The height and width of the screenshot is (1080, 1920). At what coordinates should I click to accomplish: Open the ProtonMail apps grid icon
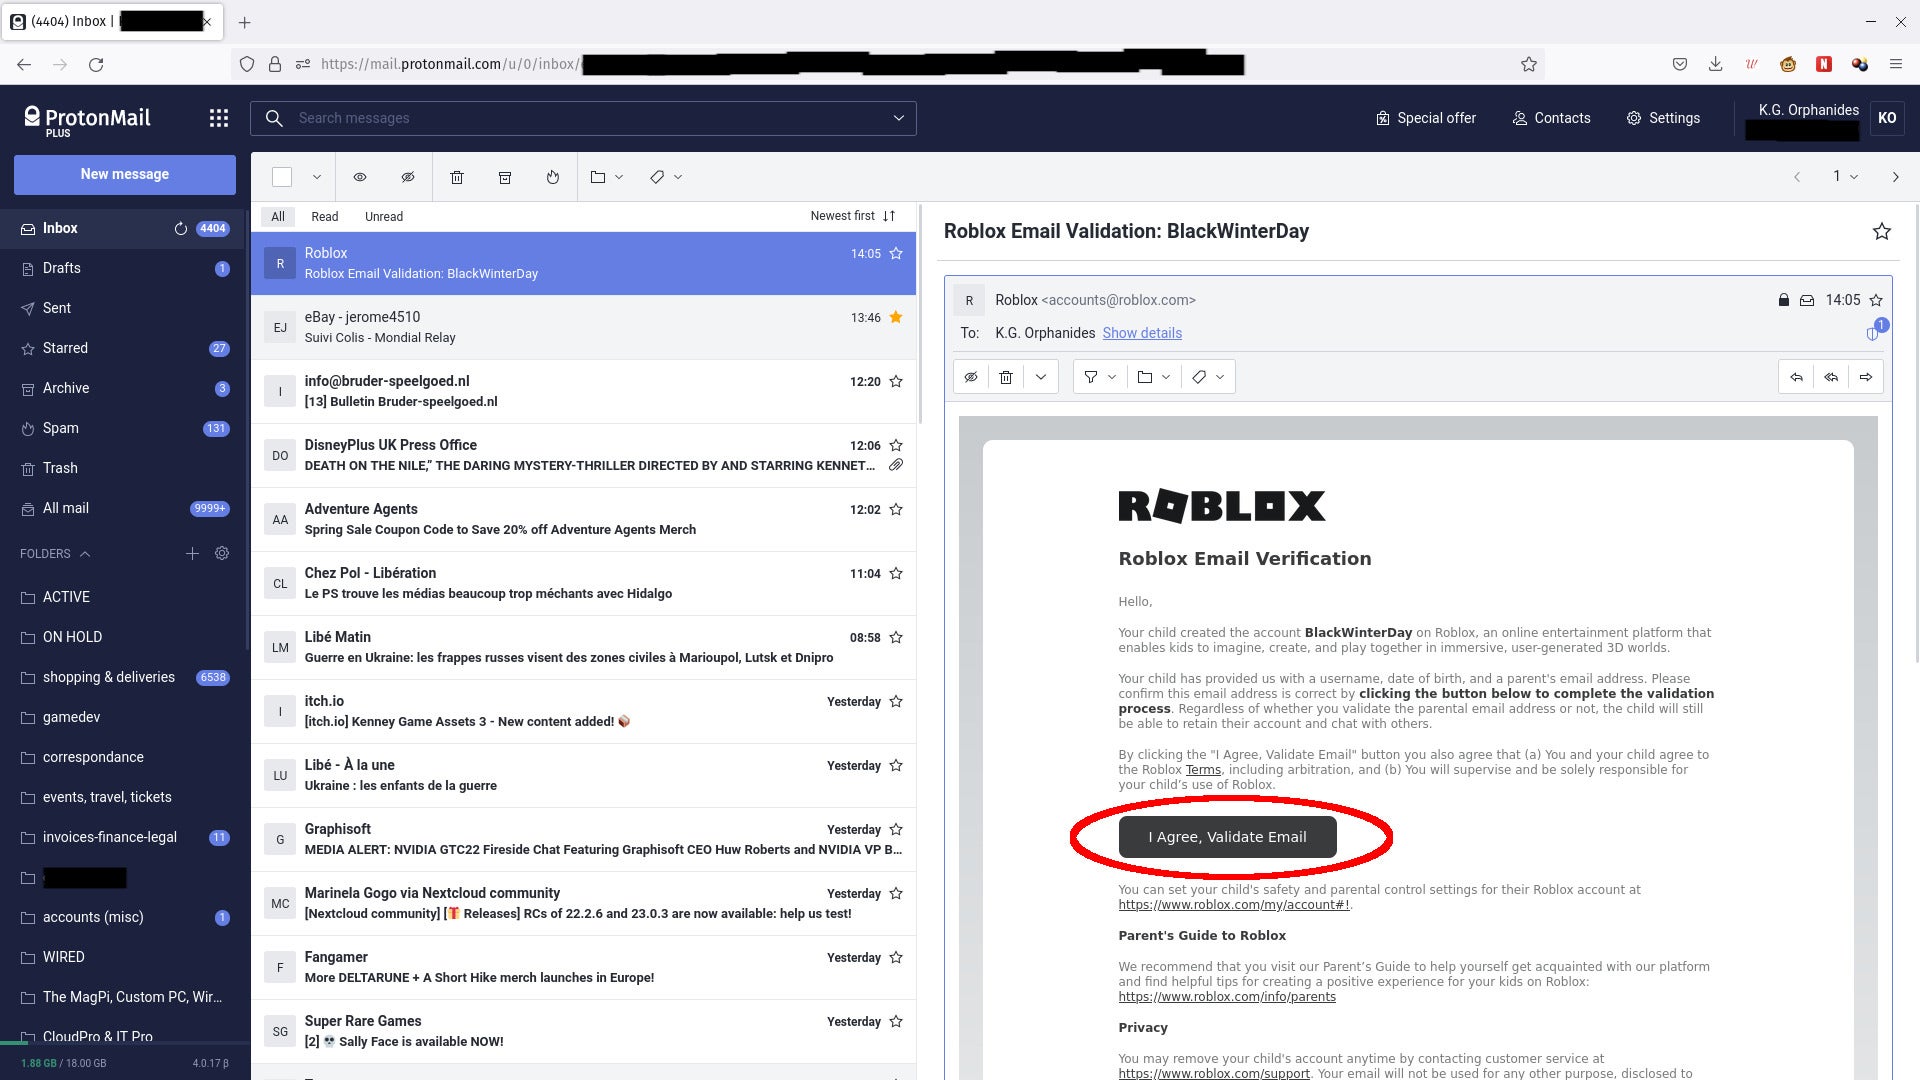[218, 118]
